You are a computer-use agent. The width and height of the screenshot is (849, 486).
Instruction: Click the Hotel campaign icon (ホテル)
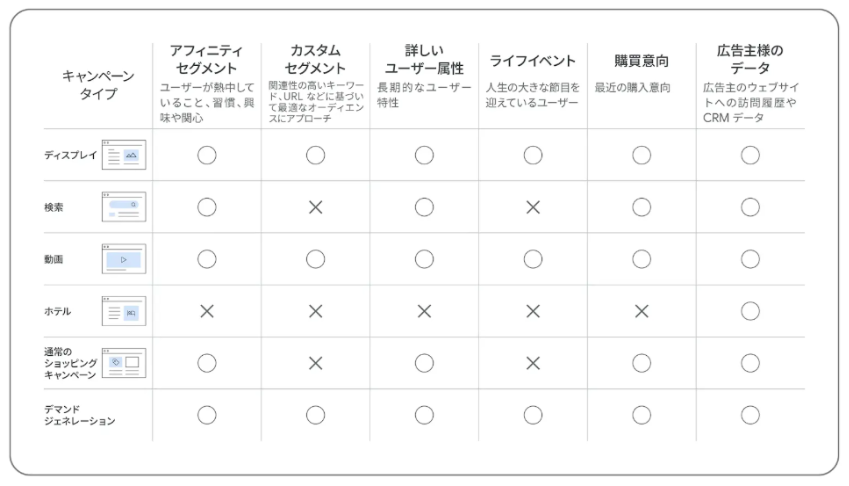124,311
